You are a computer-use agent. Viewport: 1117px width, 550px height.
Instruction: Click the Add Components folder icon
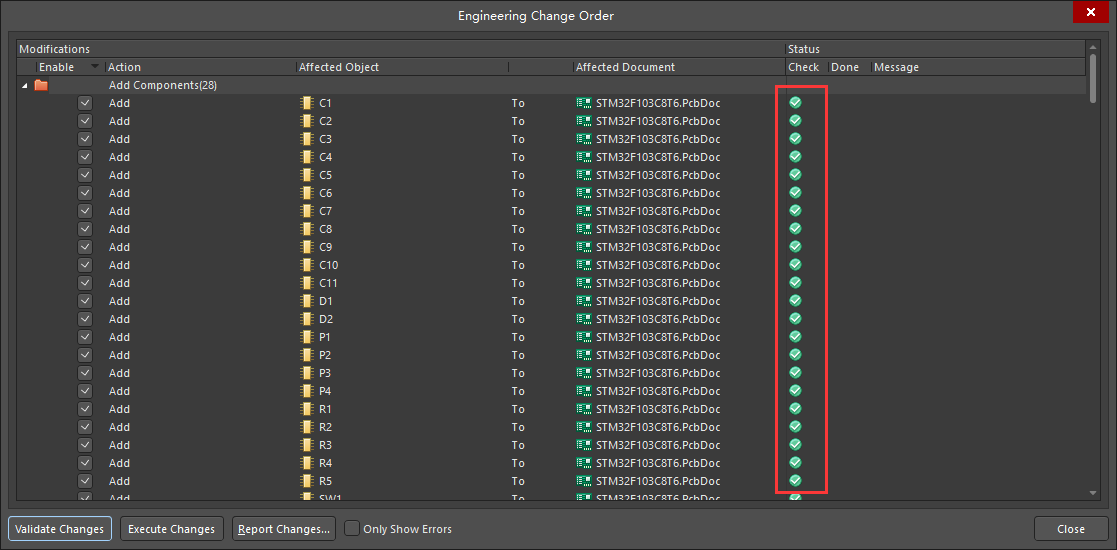(x=41, y=85)
